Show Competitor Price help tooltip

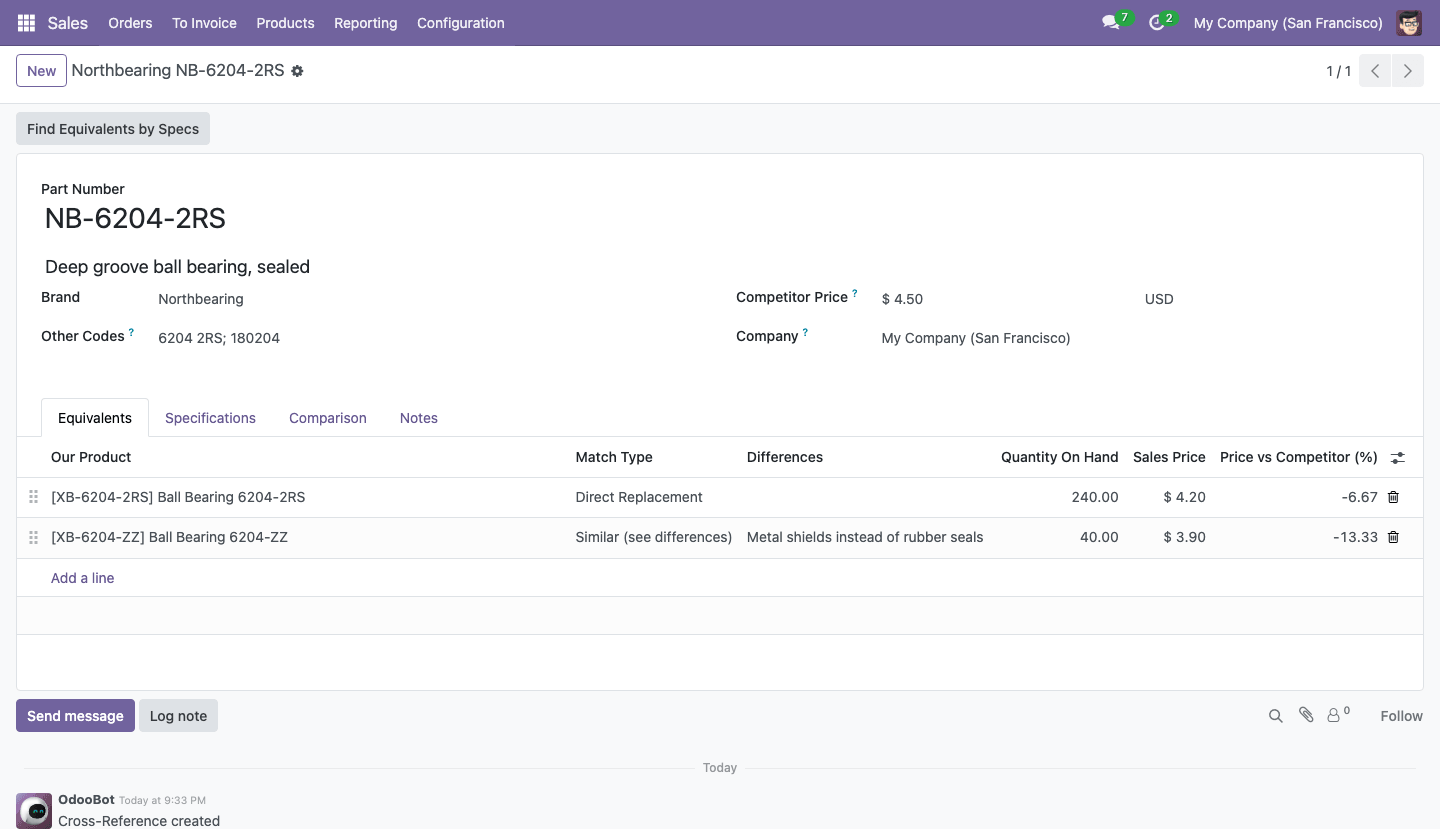[855, 294]
